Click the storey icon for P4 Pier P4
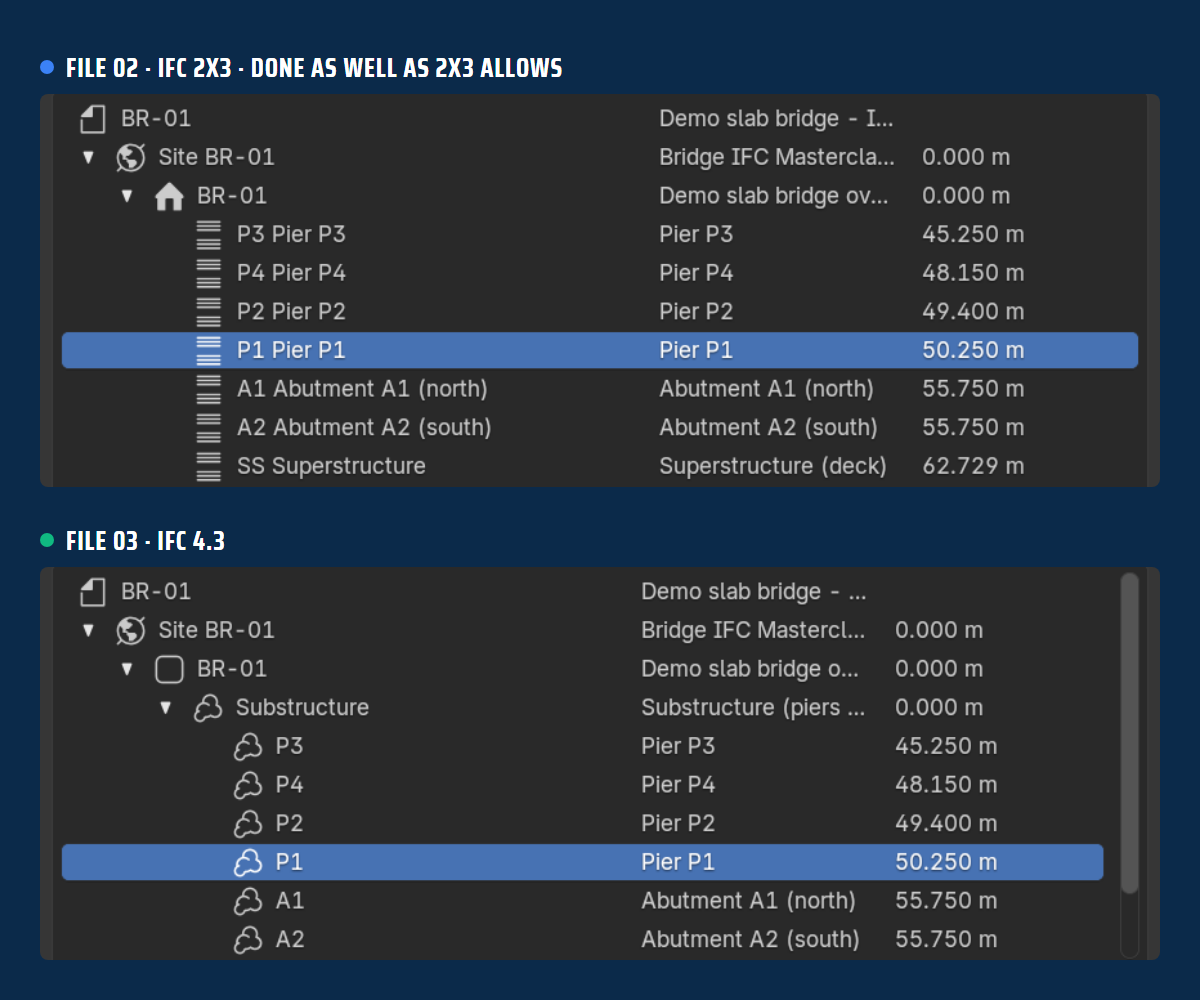Screen dimensions: 1200x1000 [x=208, y=273]
